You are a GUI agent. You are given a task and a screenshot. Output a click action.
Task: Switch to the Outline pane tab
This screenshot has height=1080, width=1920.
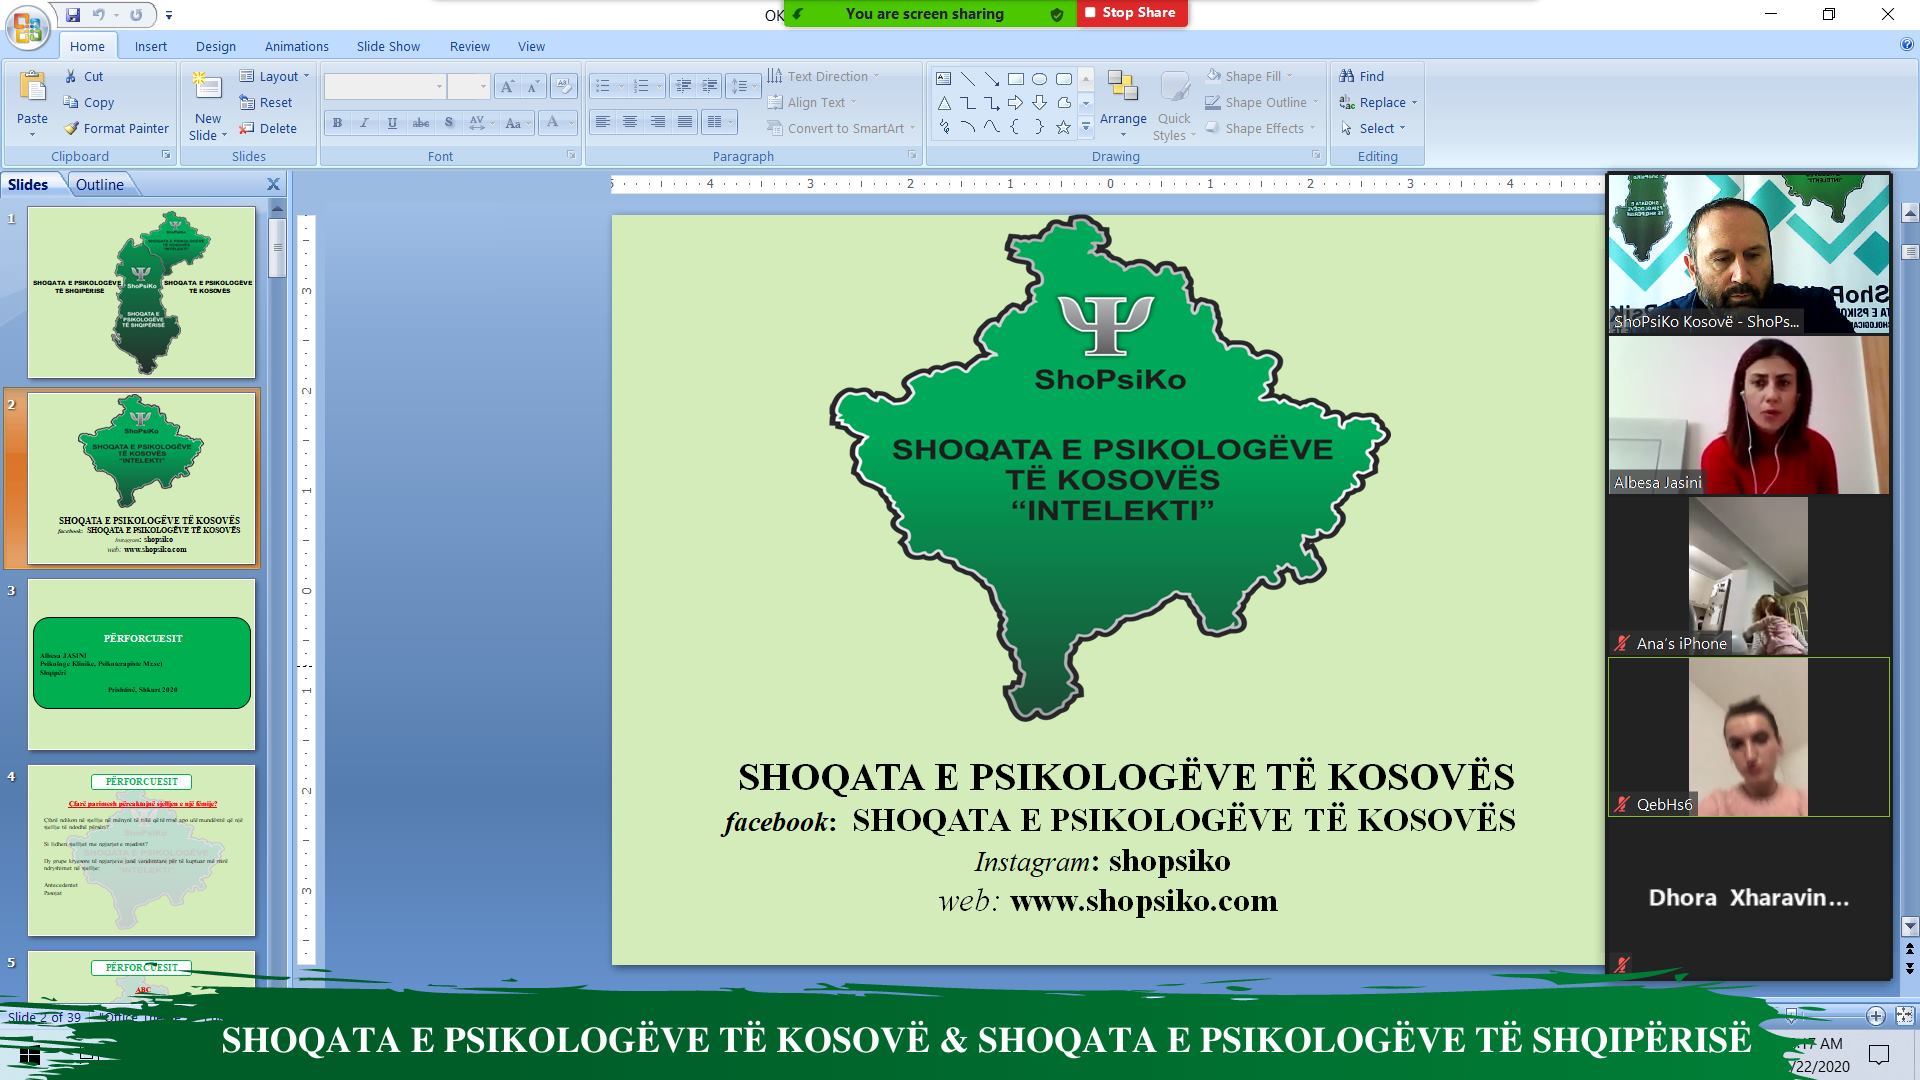[100, 184]
